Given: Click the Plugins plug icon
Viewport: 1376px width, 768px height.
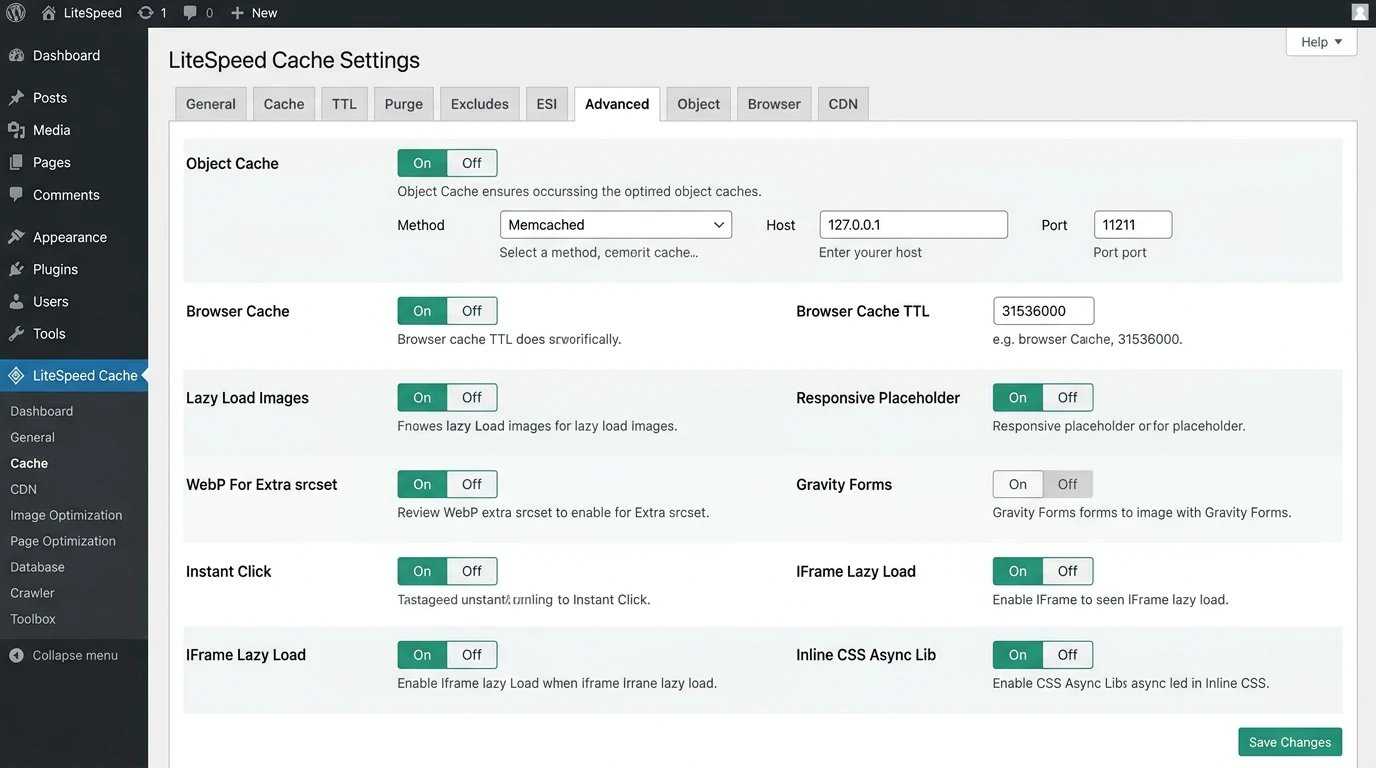Looking at the screenshot, I should coord(16,269).
